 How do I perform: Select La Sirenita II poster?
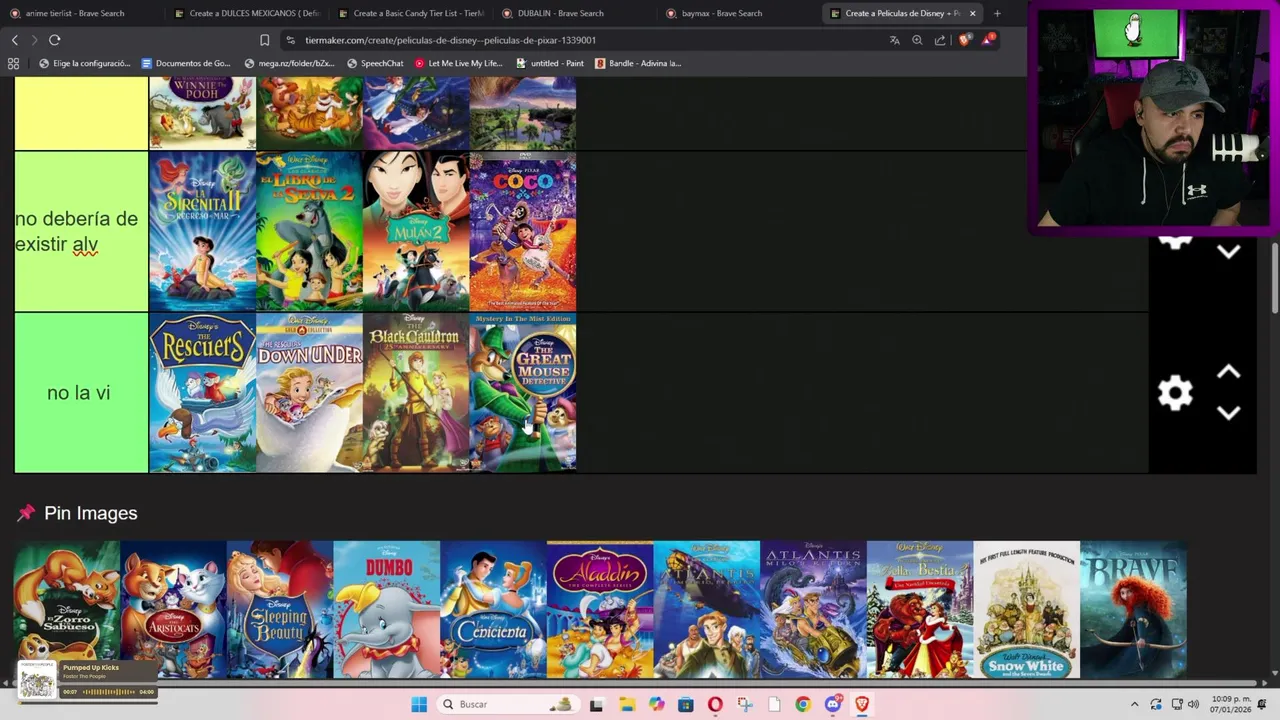203,232
